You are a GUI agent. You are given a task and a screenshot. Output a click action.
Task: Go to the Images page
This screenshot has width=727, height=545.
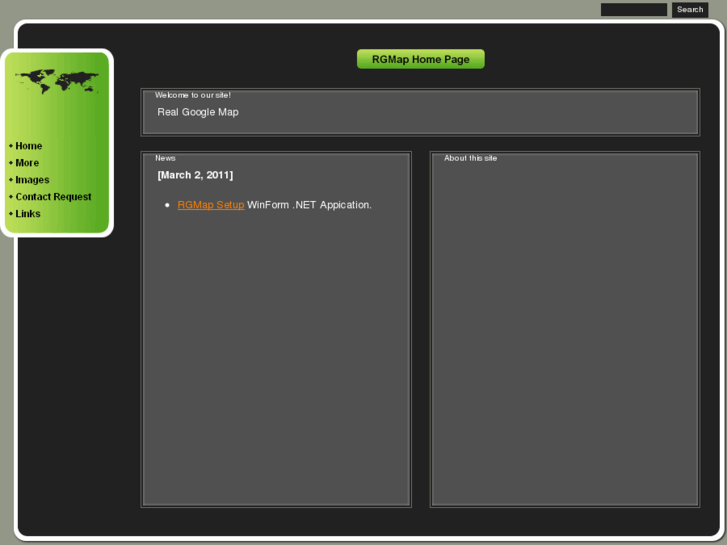point(32,180)
